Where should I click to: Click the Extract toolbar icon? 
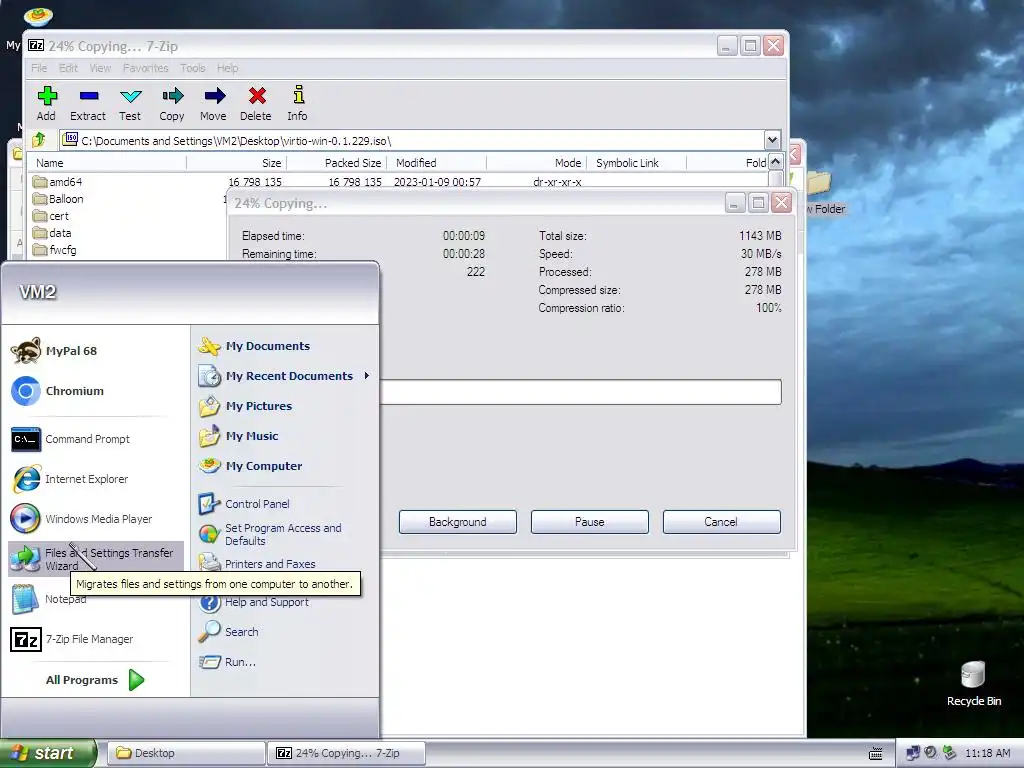click(x=88, y=104)
